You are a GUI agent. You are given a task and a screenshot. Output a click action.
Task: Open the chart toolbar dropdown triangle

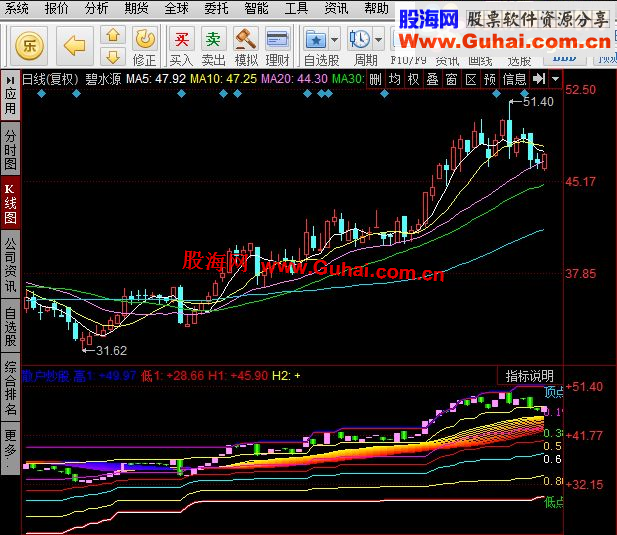click(556, 79)
